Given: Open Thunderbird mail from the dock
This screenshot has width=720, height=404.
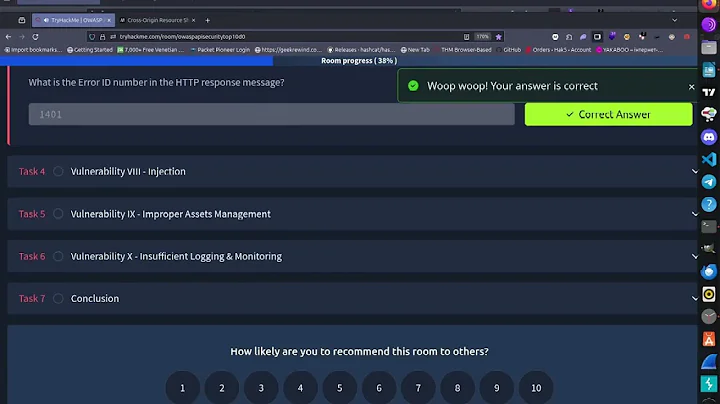Looking at the screenshot, I should [709, 272].
